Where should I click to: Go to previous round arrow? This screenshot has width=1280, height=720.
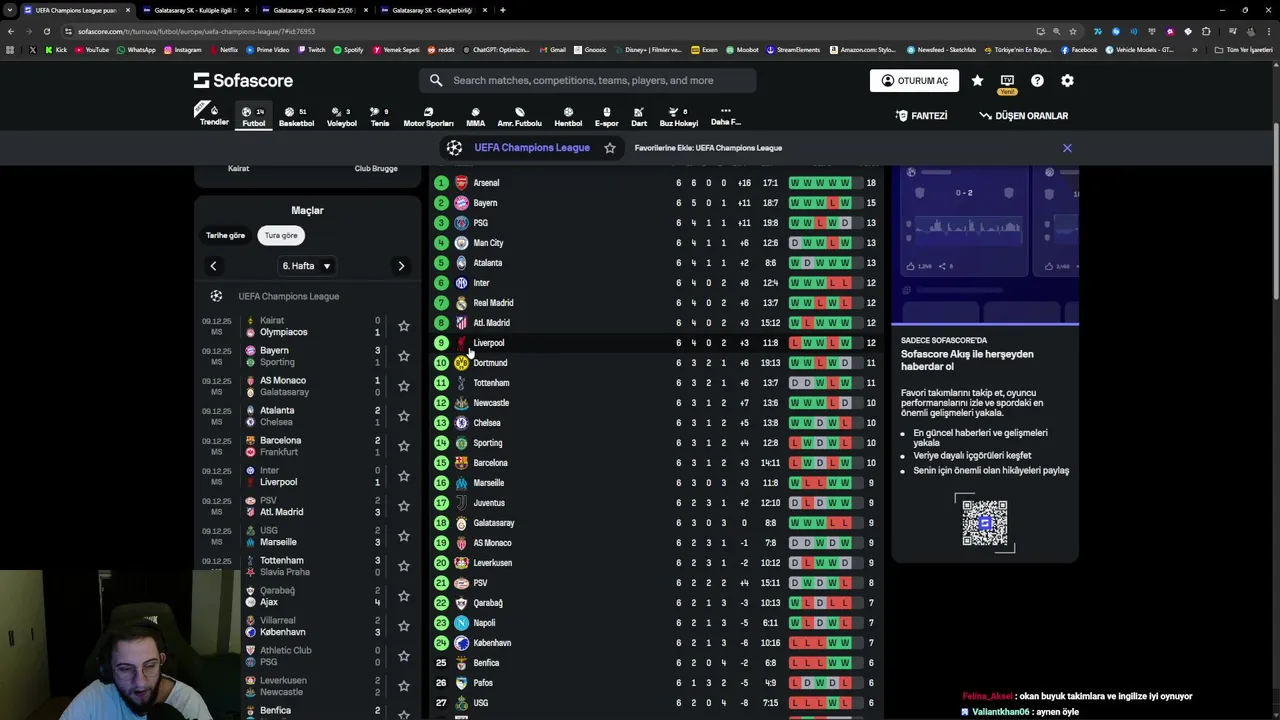213,266
